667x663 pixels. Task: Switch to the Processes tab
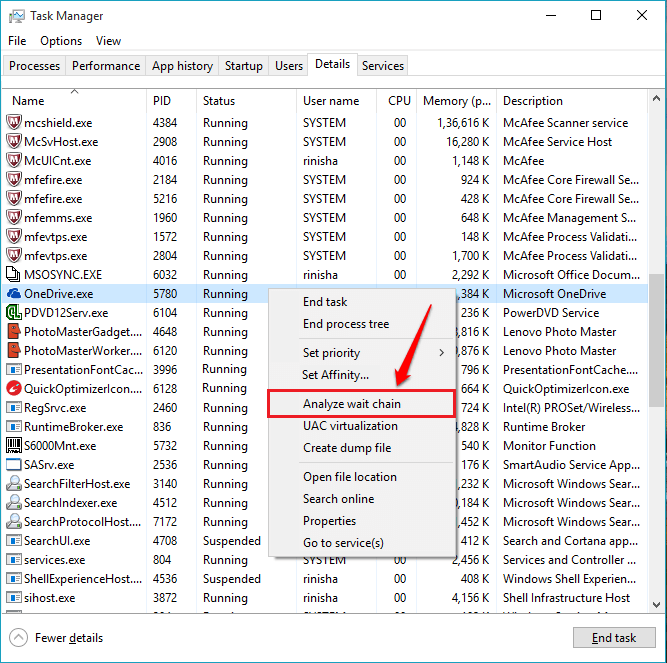(x=34, y=66)
